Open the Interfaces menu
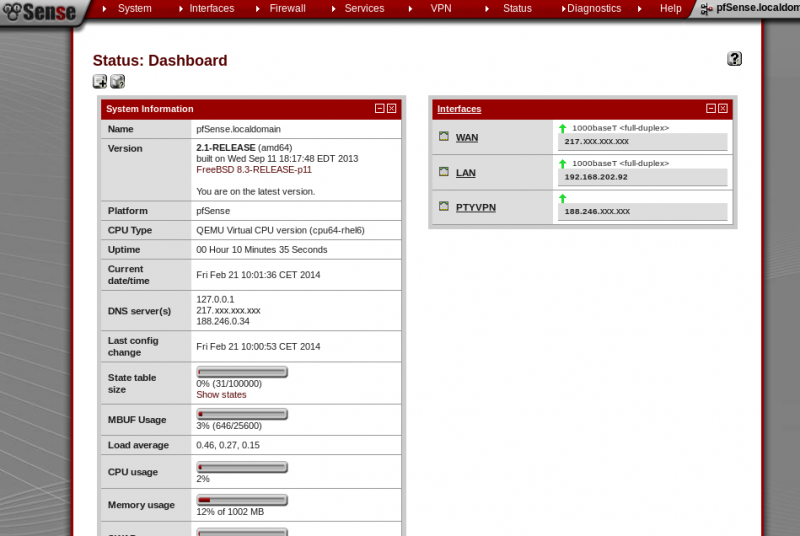Viewport: 800px width, 536px height. (x=212, y=8)
